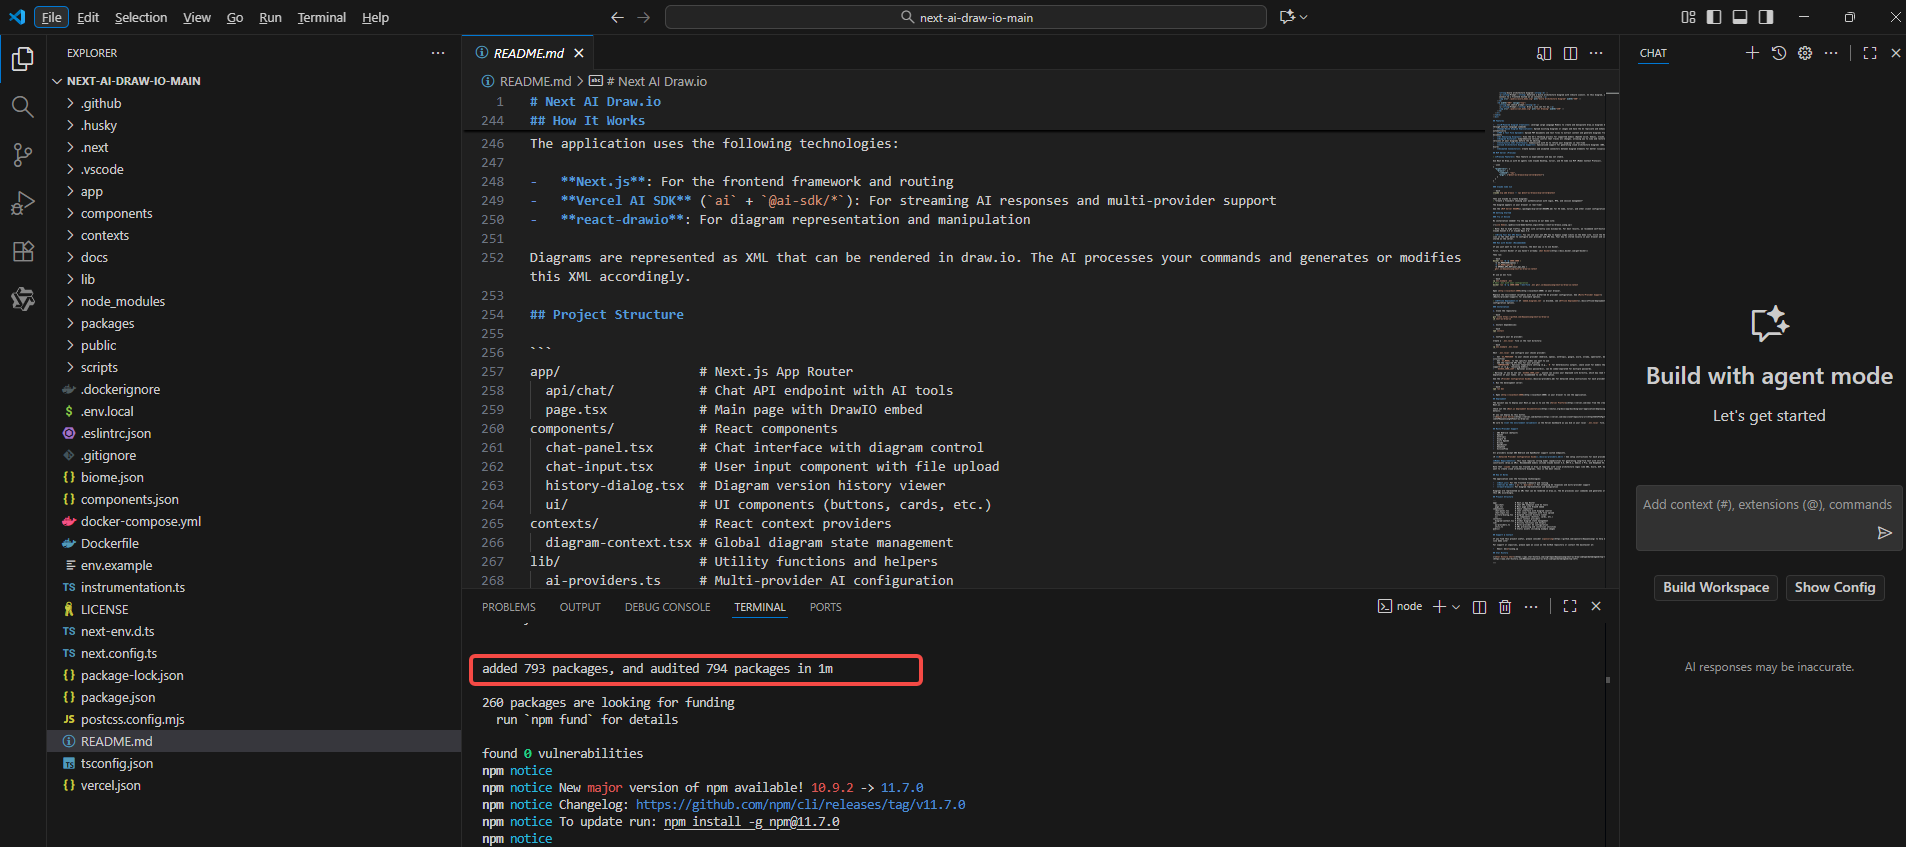Open editor More Actions menu
This screenshot has width=1906, height=847.
pos(1596,53)
